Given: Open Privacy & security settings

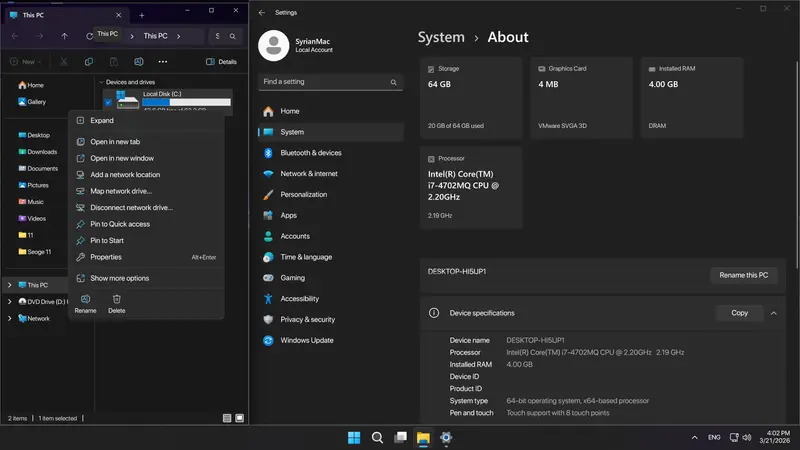Looking at the screenshot, I should (x=331, y=320).
